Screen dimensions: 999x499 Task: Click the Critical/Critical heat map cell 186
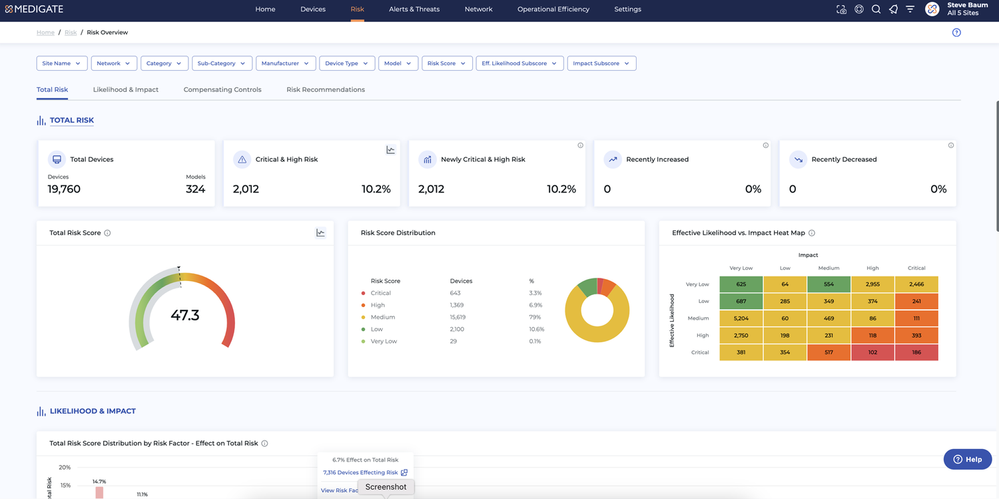point(916,354)
